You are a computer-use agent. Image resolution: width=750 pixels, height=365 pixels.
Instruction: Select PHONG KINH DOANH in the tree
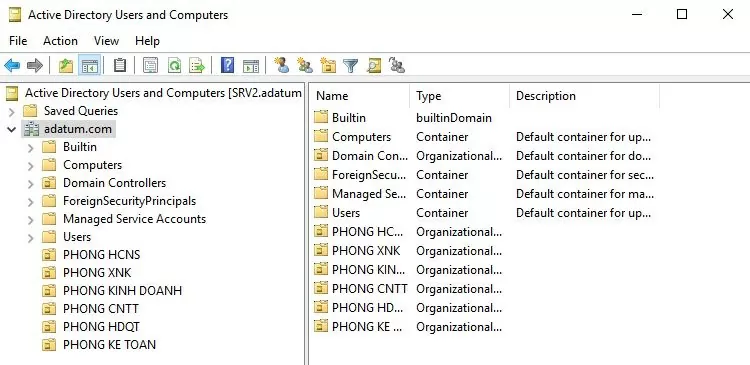(x=122, y=290)
